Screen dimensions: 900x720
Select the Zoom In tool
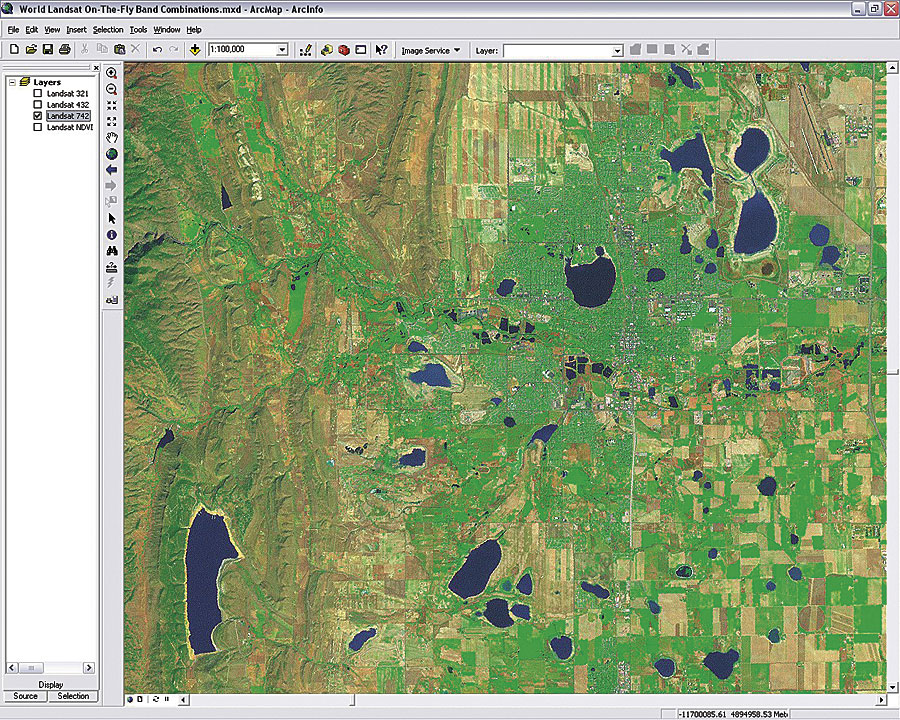[x=111, y=73]
